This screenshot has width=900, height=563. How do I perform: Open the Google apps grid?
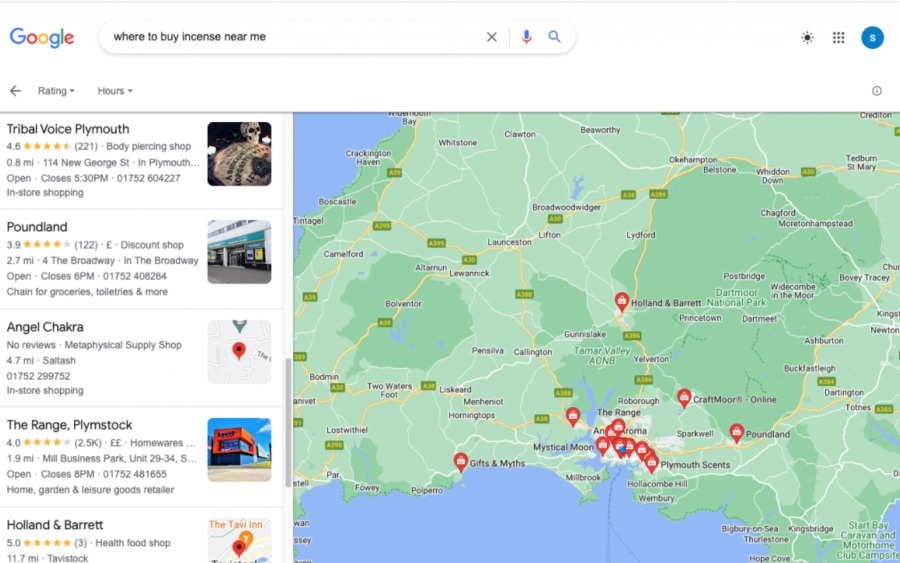(838, 38)
